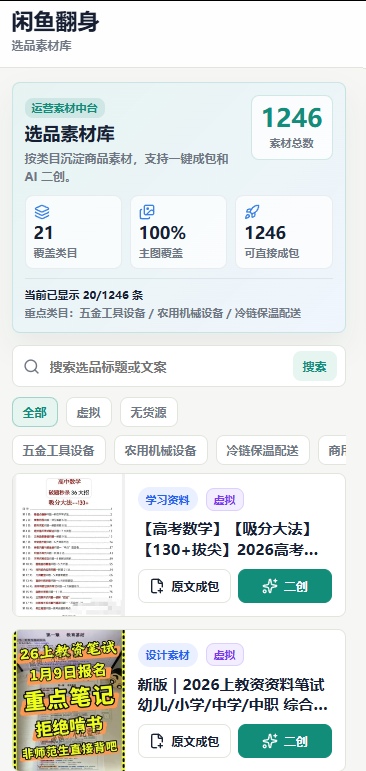Image resolution: width=366 pixels, height=771 pixels.
Task: Click the 100% 主图覆盖 stat card
Action: (179, 232)
